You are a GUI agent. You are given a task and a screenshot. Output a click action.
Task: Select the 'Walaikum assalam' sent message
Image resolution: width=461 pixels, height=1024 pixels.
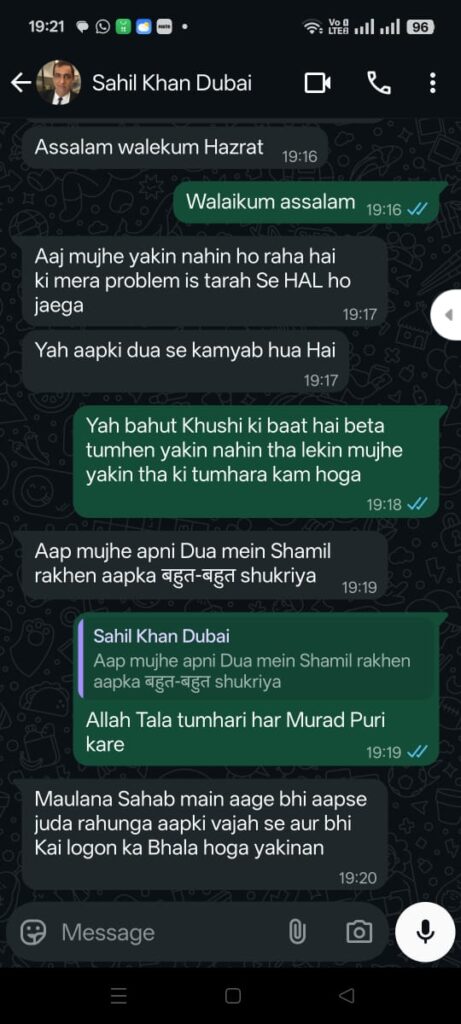(310, 202)
